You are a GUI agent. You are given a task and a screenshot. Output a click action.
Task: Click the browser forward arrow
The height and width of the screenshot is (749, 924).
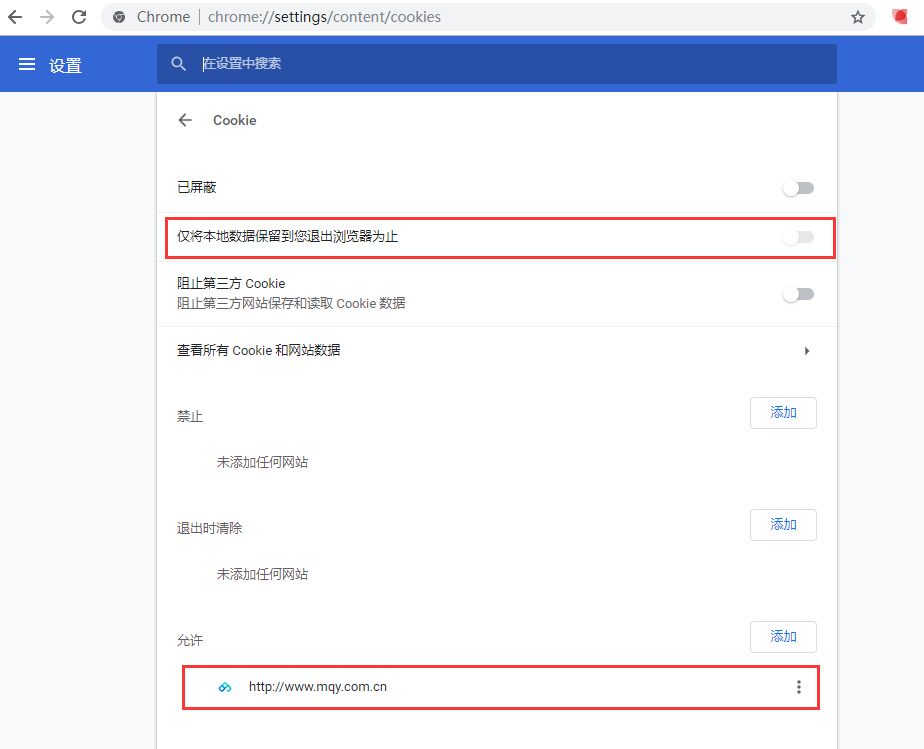47,17
